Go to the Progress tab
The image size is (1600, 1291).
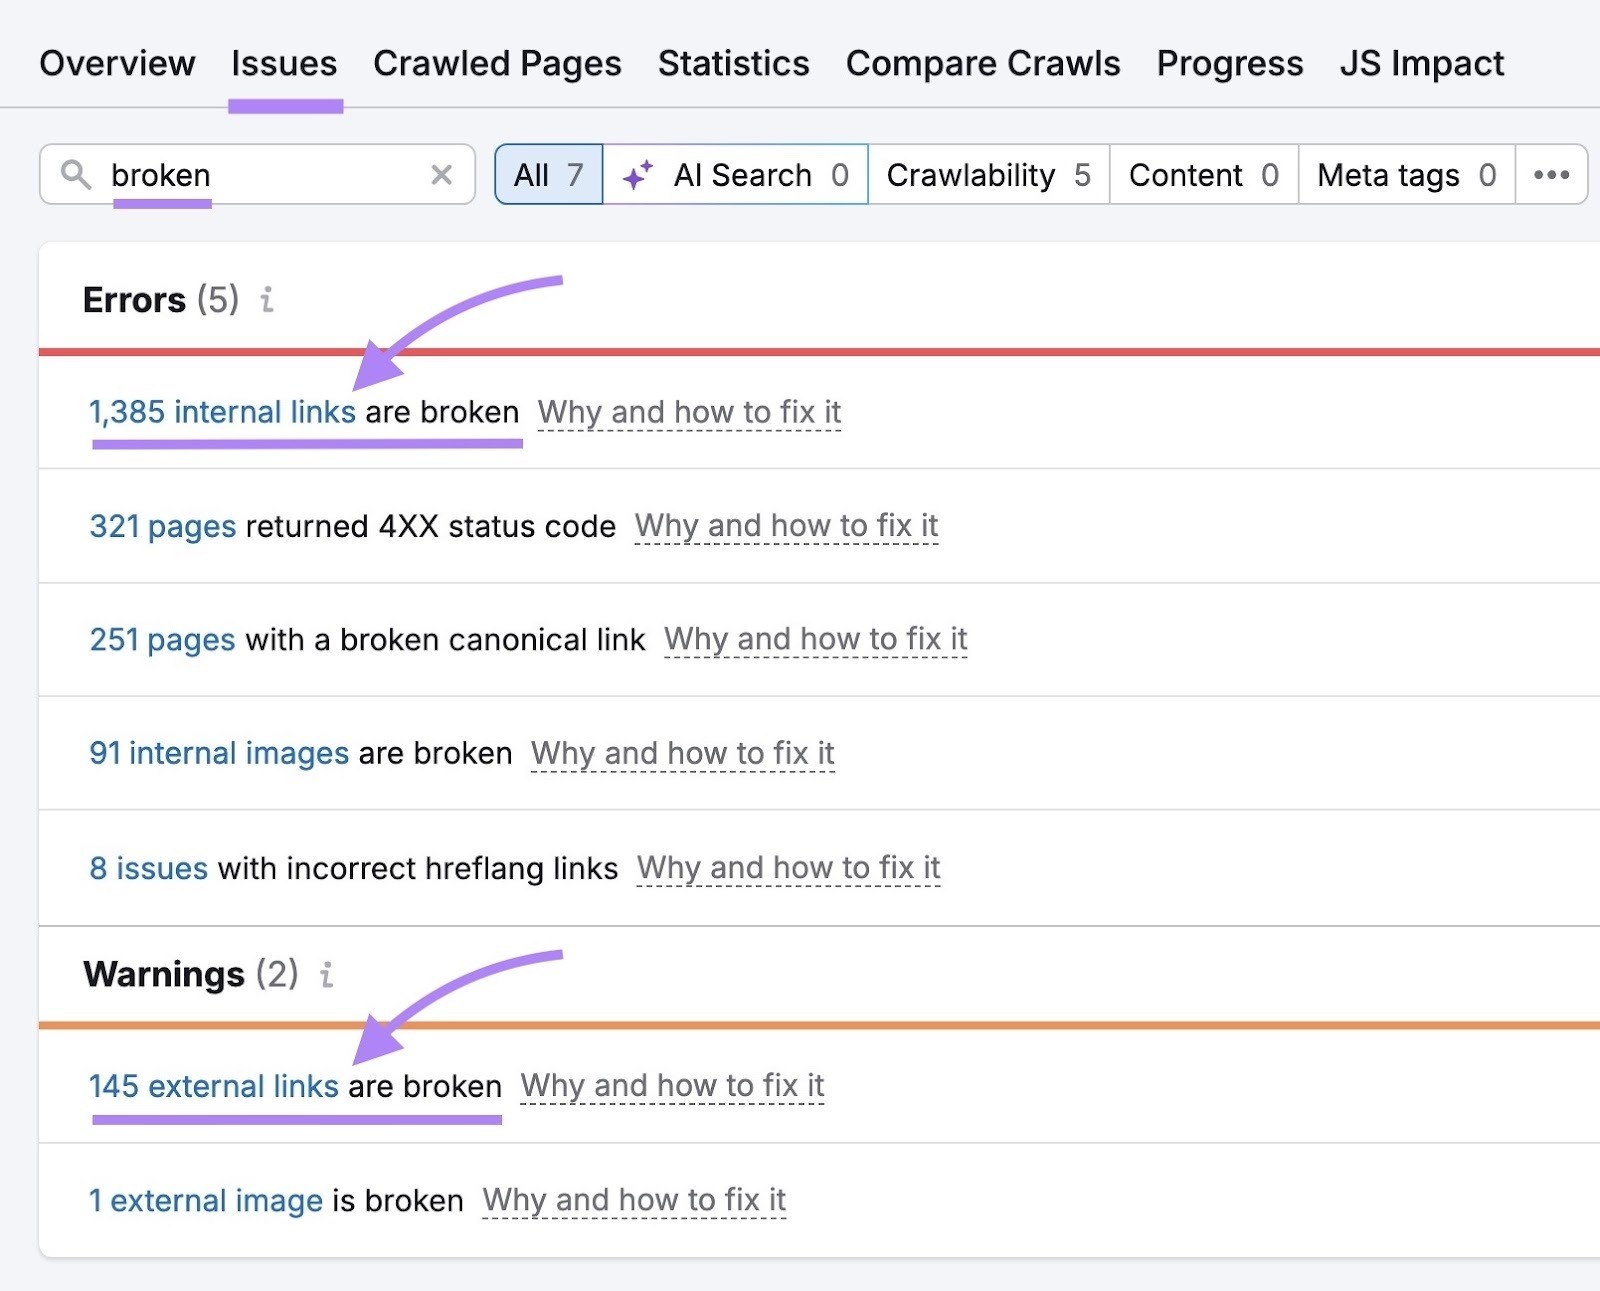(x=1230, y=63)
